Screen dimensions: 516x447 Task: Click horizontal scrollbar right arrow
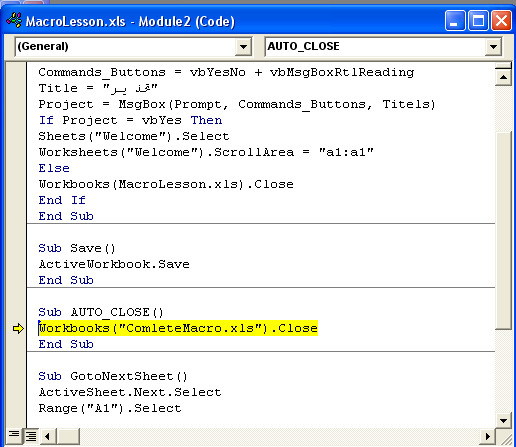point(488,436)
